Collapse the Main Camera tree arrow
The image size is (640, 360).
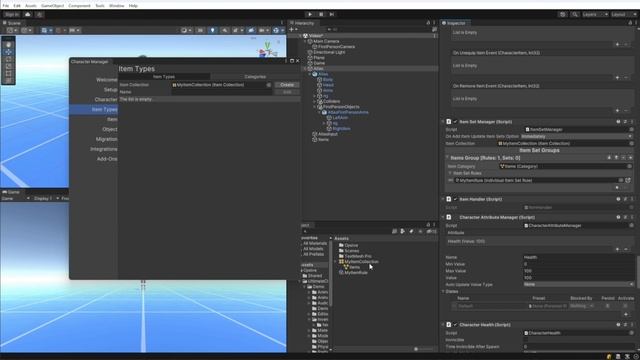tap(305, 41)
